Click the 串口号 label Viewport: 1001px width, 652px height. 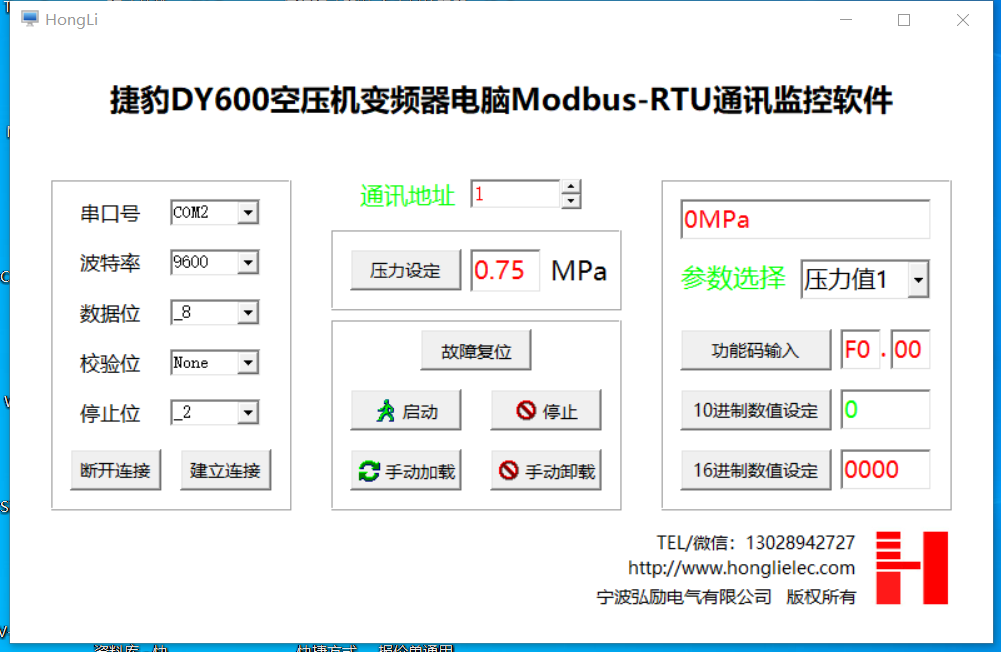coord(110,213)
